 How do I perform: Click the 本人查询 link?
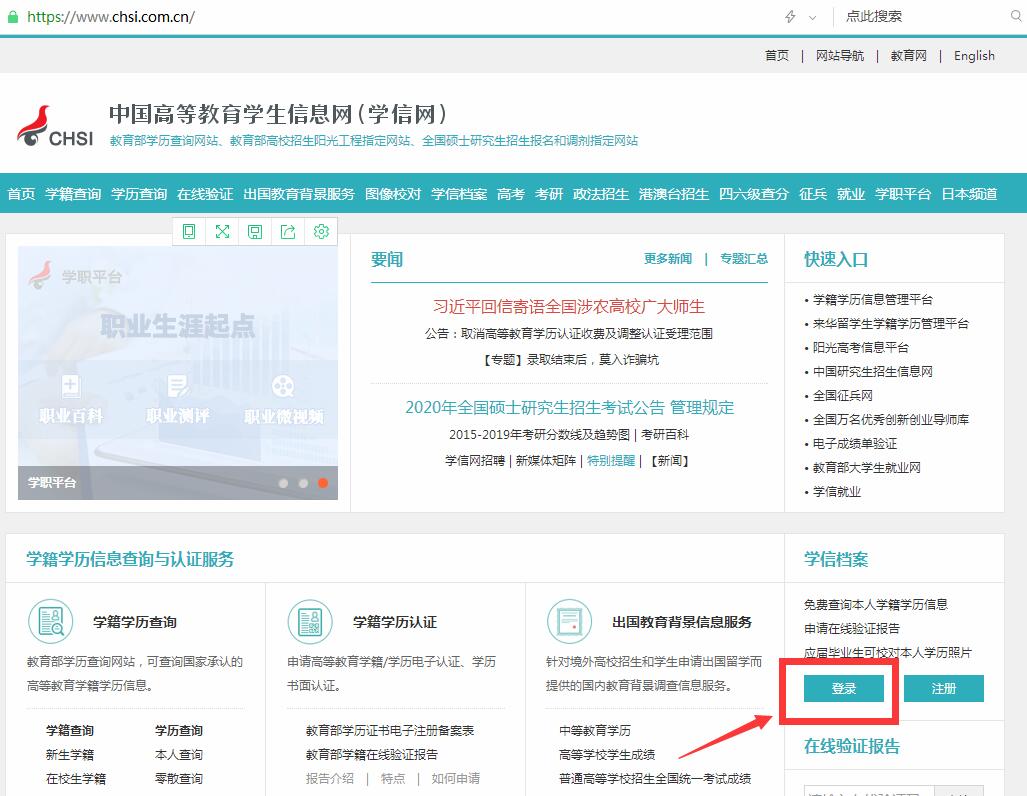pyautogui.click(x=179, y=755)
